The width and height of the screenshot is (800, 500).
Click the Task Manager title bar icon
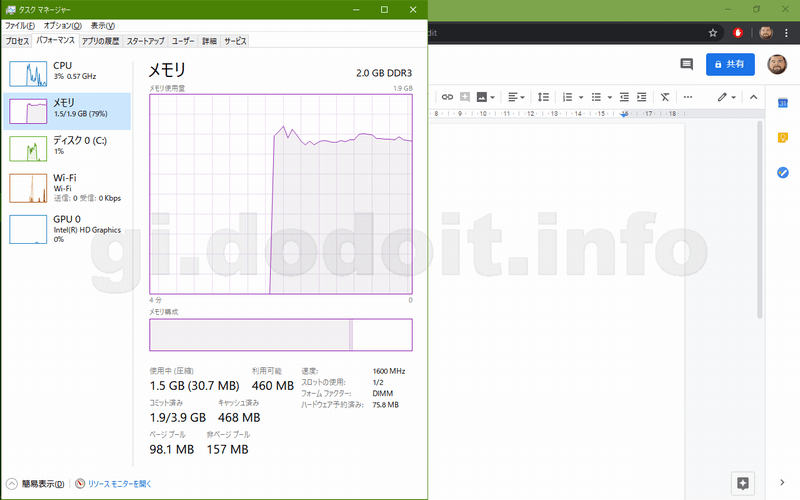10,10
